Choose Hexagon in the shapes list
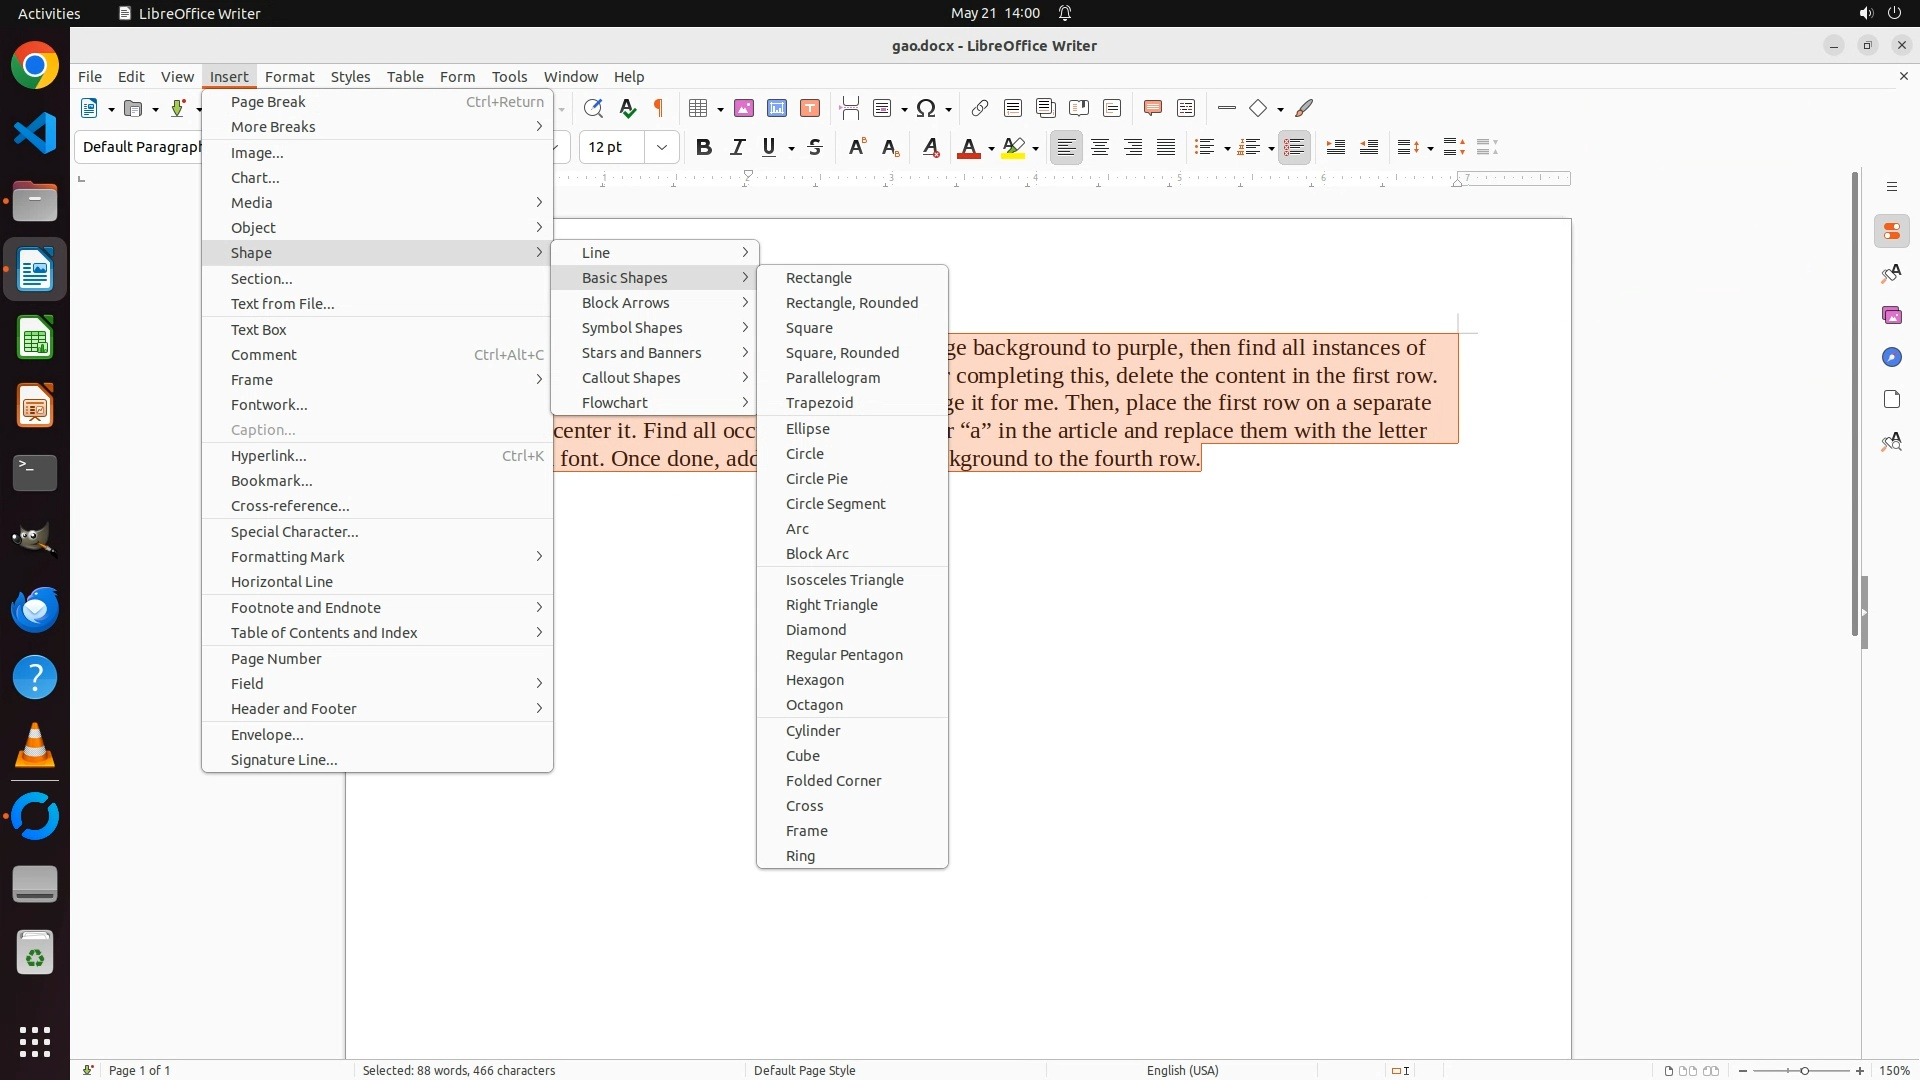 tap(815, 680)
